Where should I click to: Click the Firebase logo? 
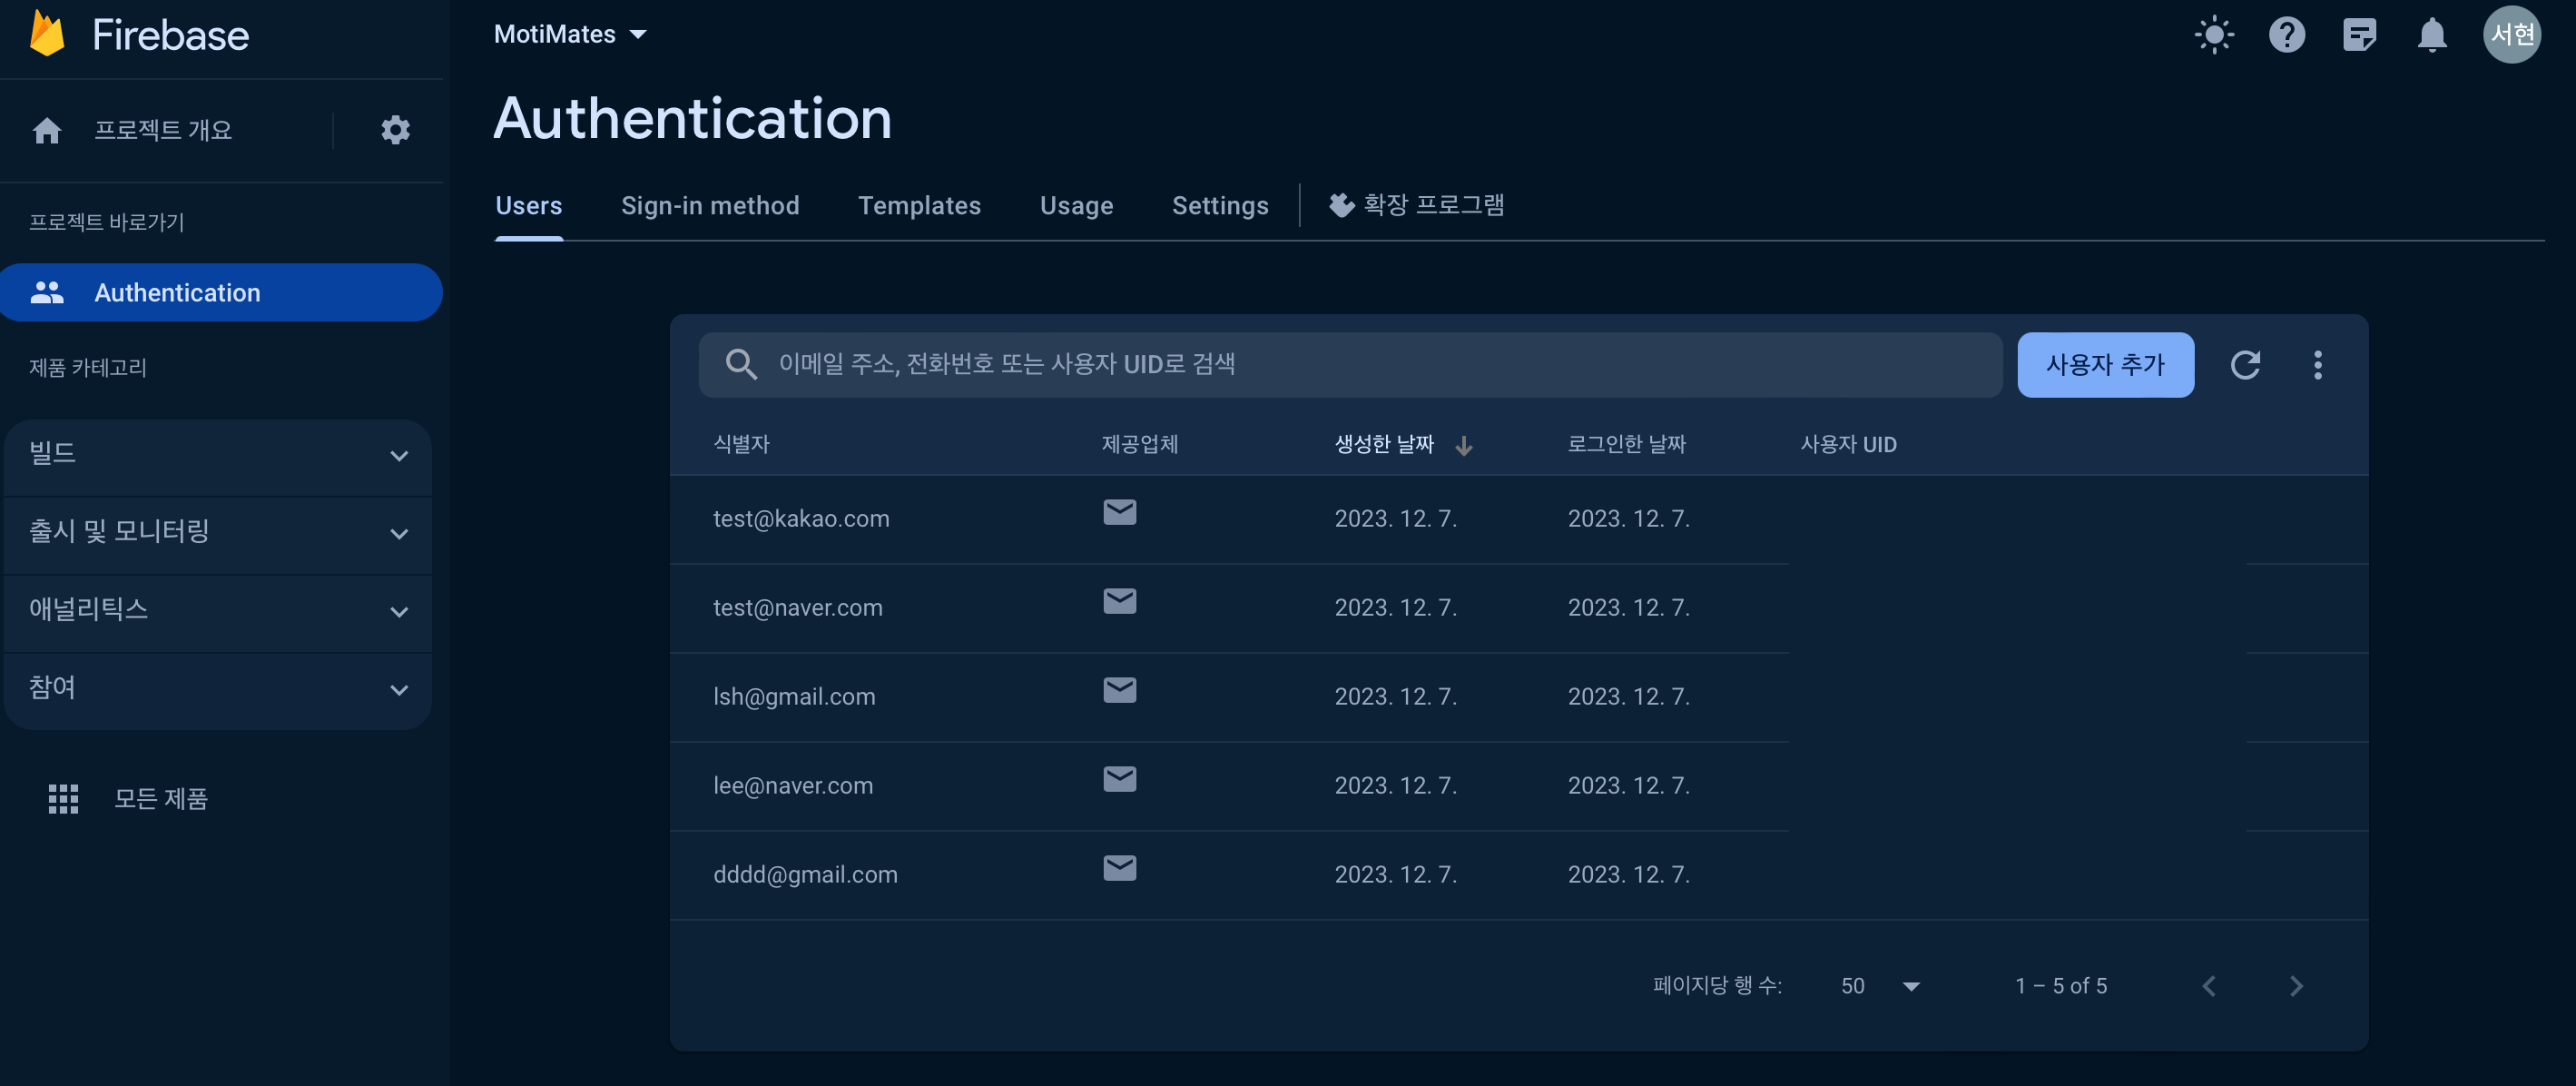[x=47, y=34]
